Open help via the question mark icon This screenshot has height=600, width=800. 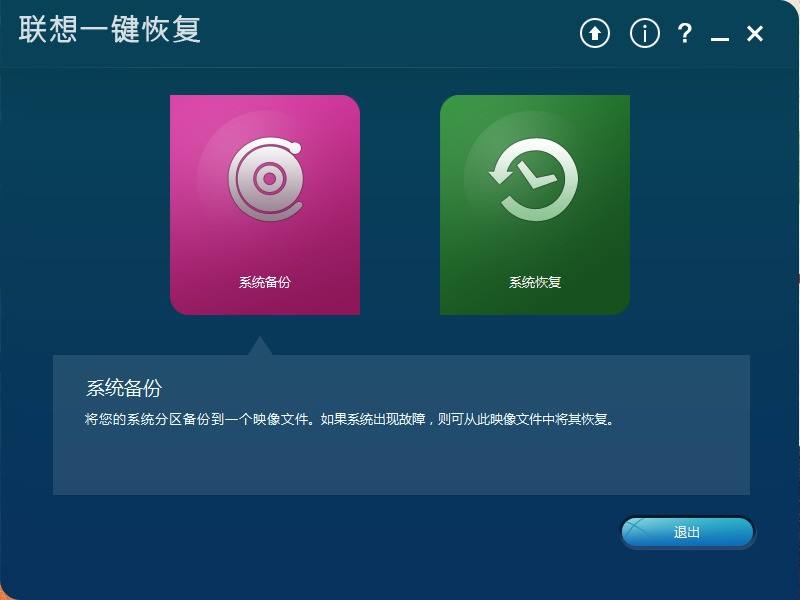685,34
